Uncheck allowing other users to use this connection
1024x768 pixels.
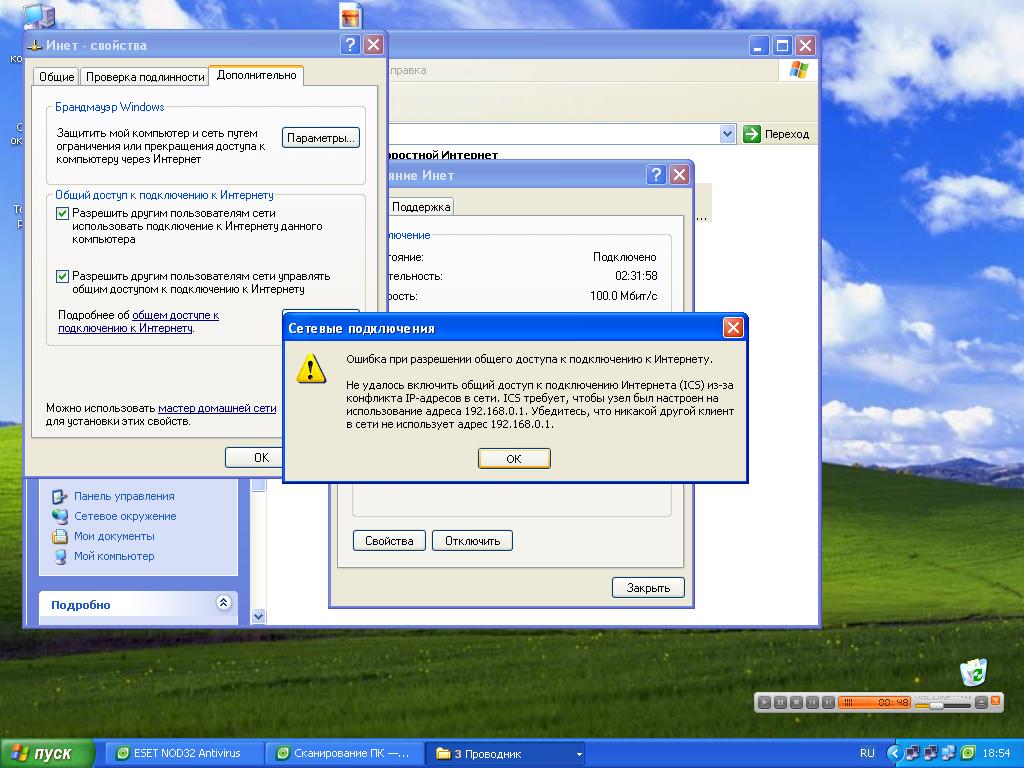(63, 214)
